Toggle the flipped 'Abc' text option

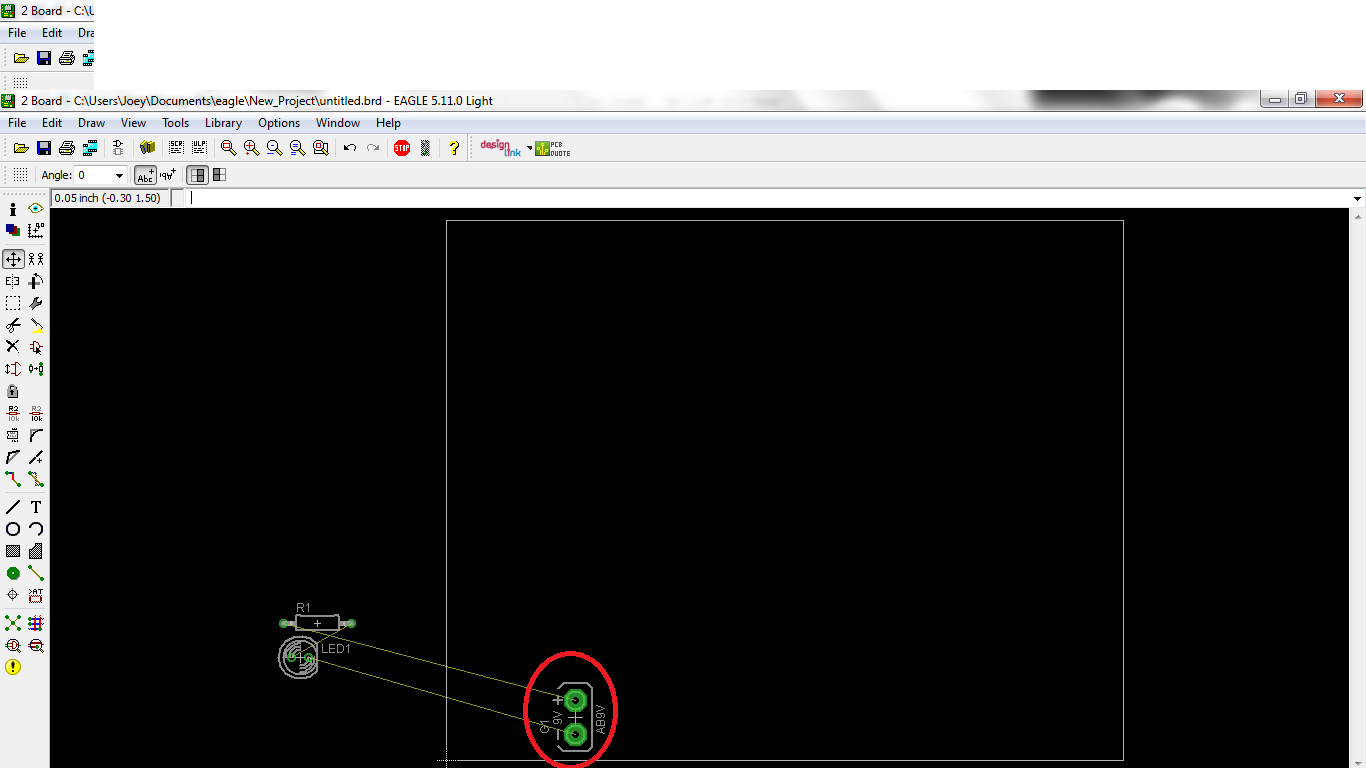coord(168,175)
